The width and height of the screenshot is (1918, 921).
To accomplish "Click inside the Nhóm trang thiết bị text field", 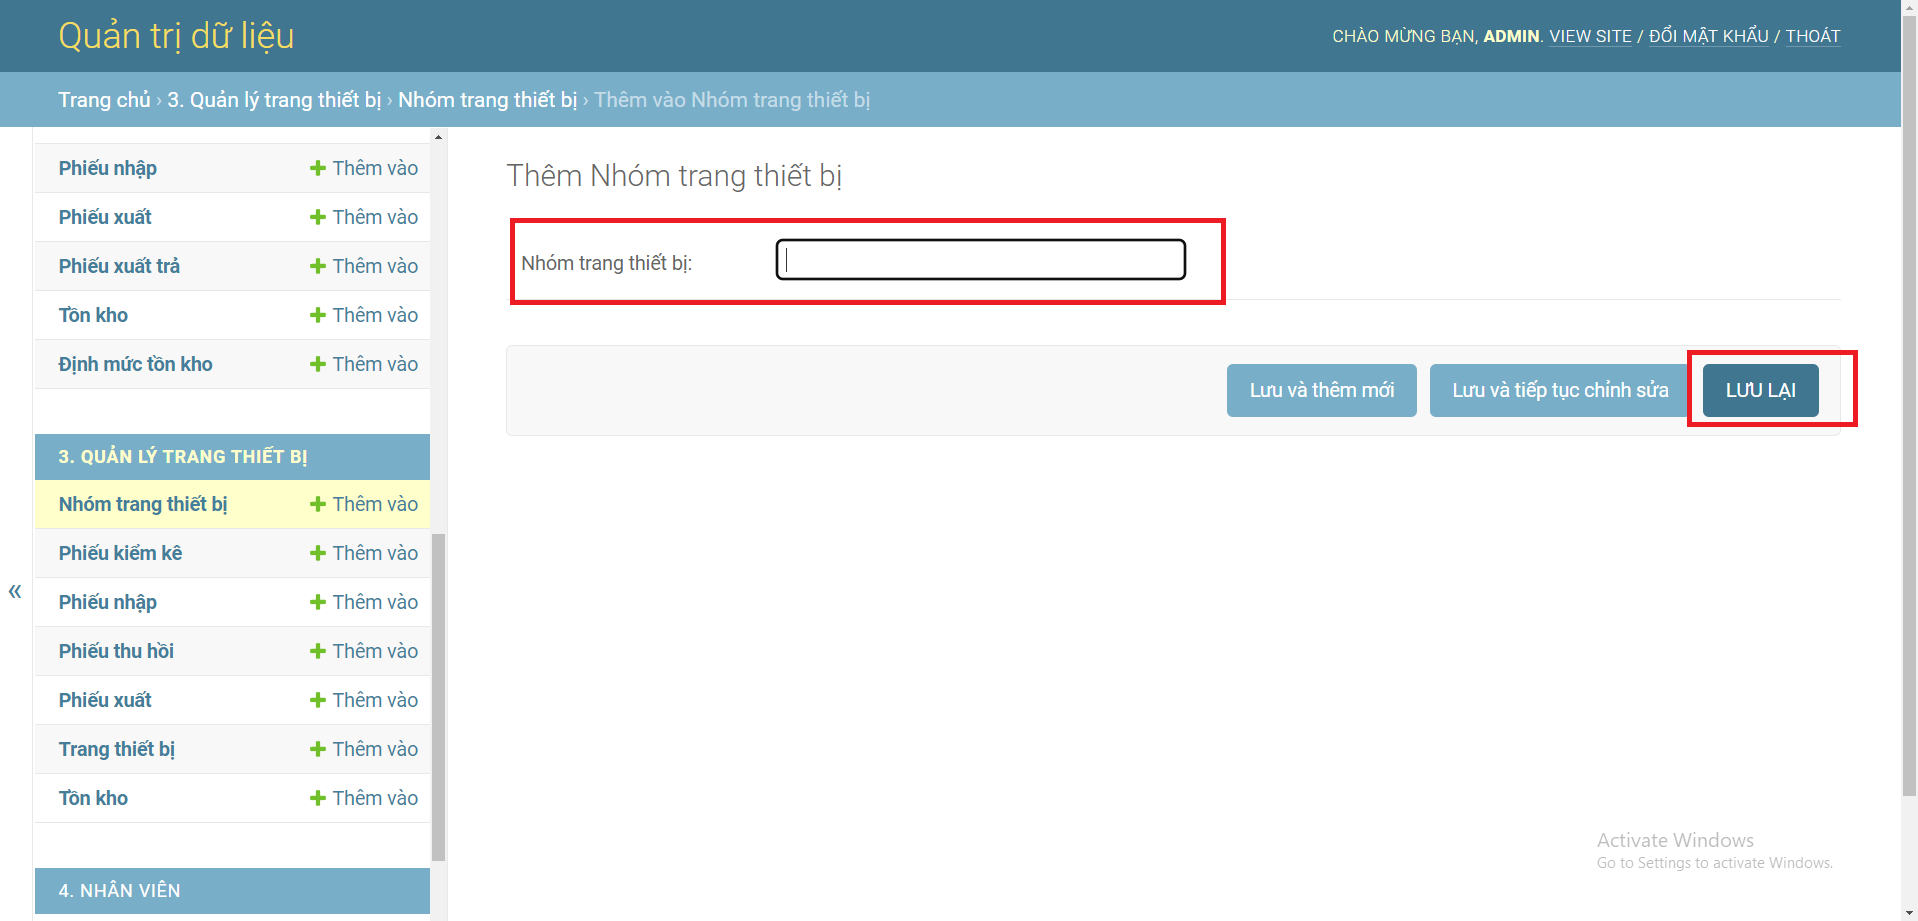I will pyautogui.click(x=980, y=259).
